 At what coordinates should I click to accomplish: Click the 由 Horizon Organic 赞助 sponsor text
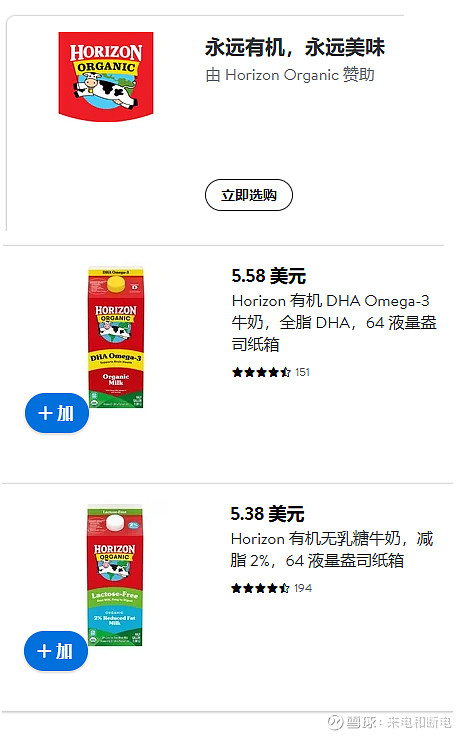[290, 75]
